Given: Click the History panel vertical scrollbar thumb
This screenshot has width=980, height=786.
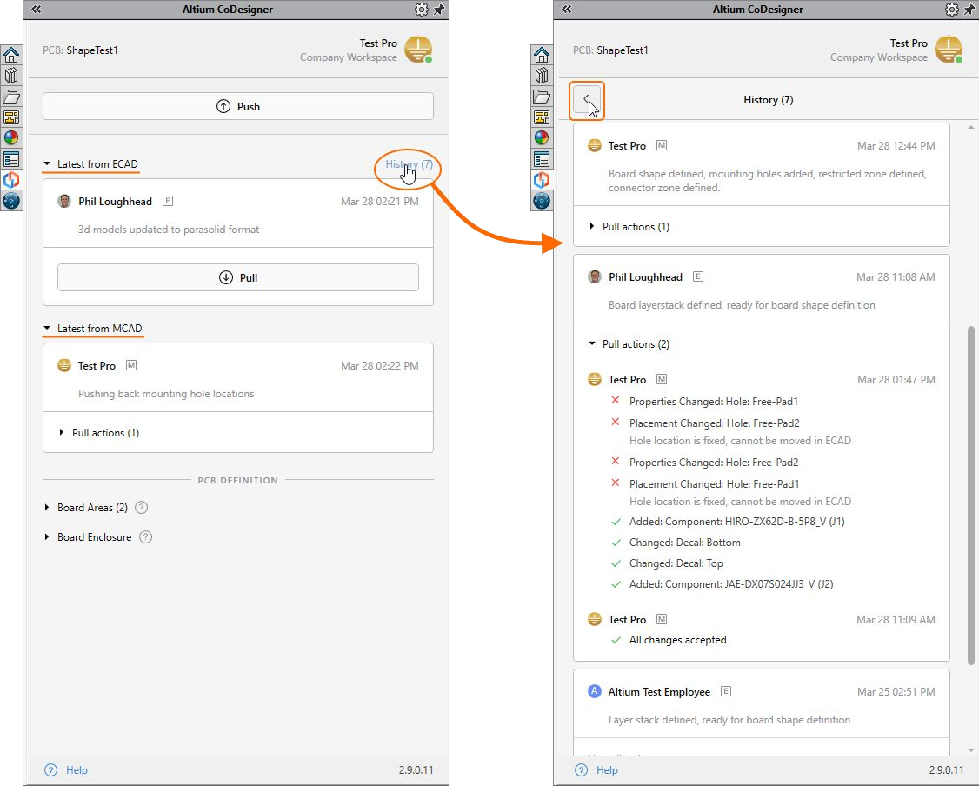Looking at the screenshot, I should (x=971, y=495).
